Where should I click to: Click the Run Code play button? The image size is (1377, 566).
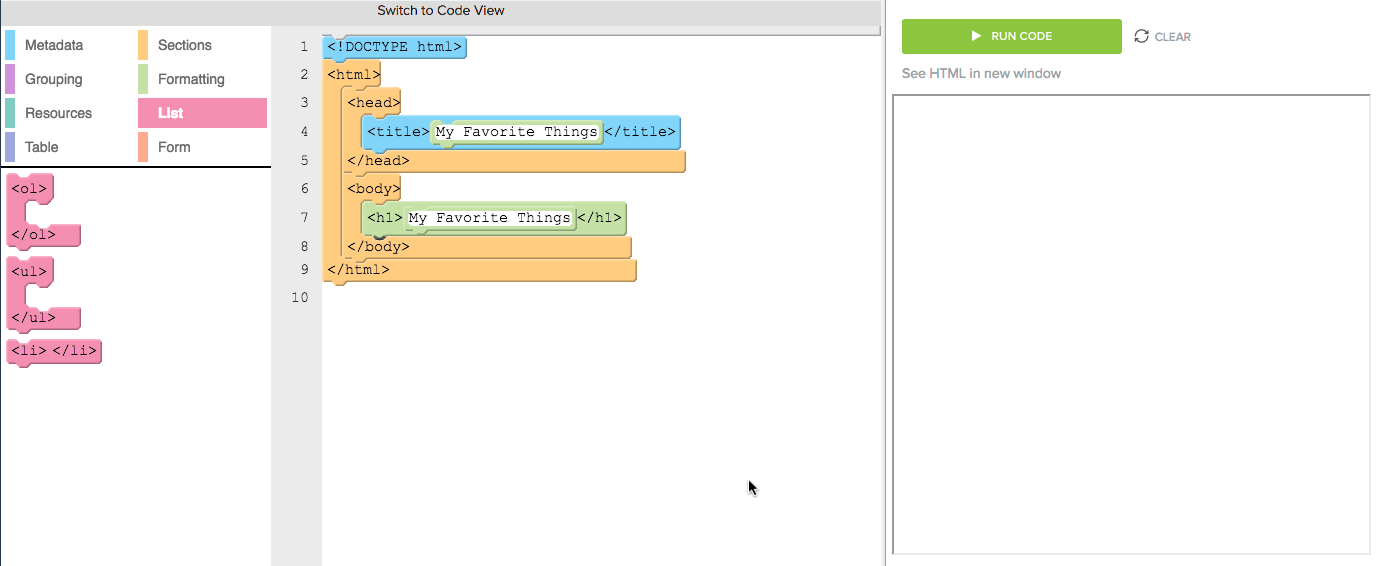[x=1011, y=37]
